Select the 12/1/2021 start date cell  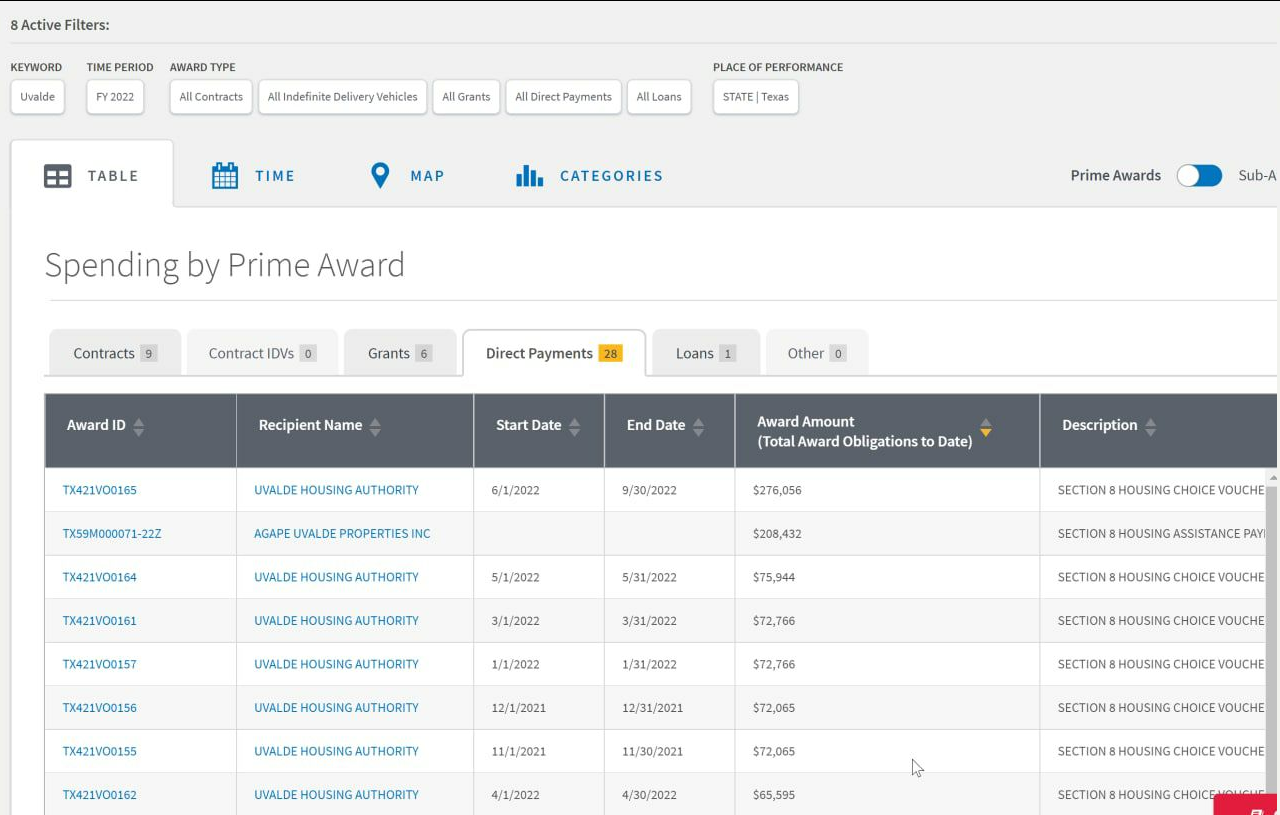539,708
